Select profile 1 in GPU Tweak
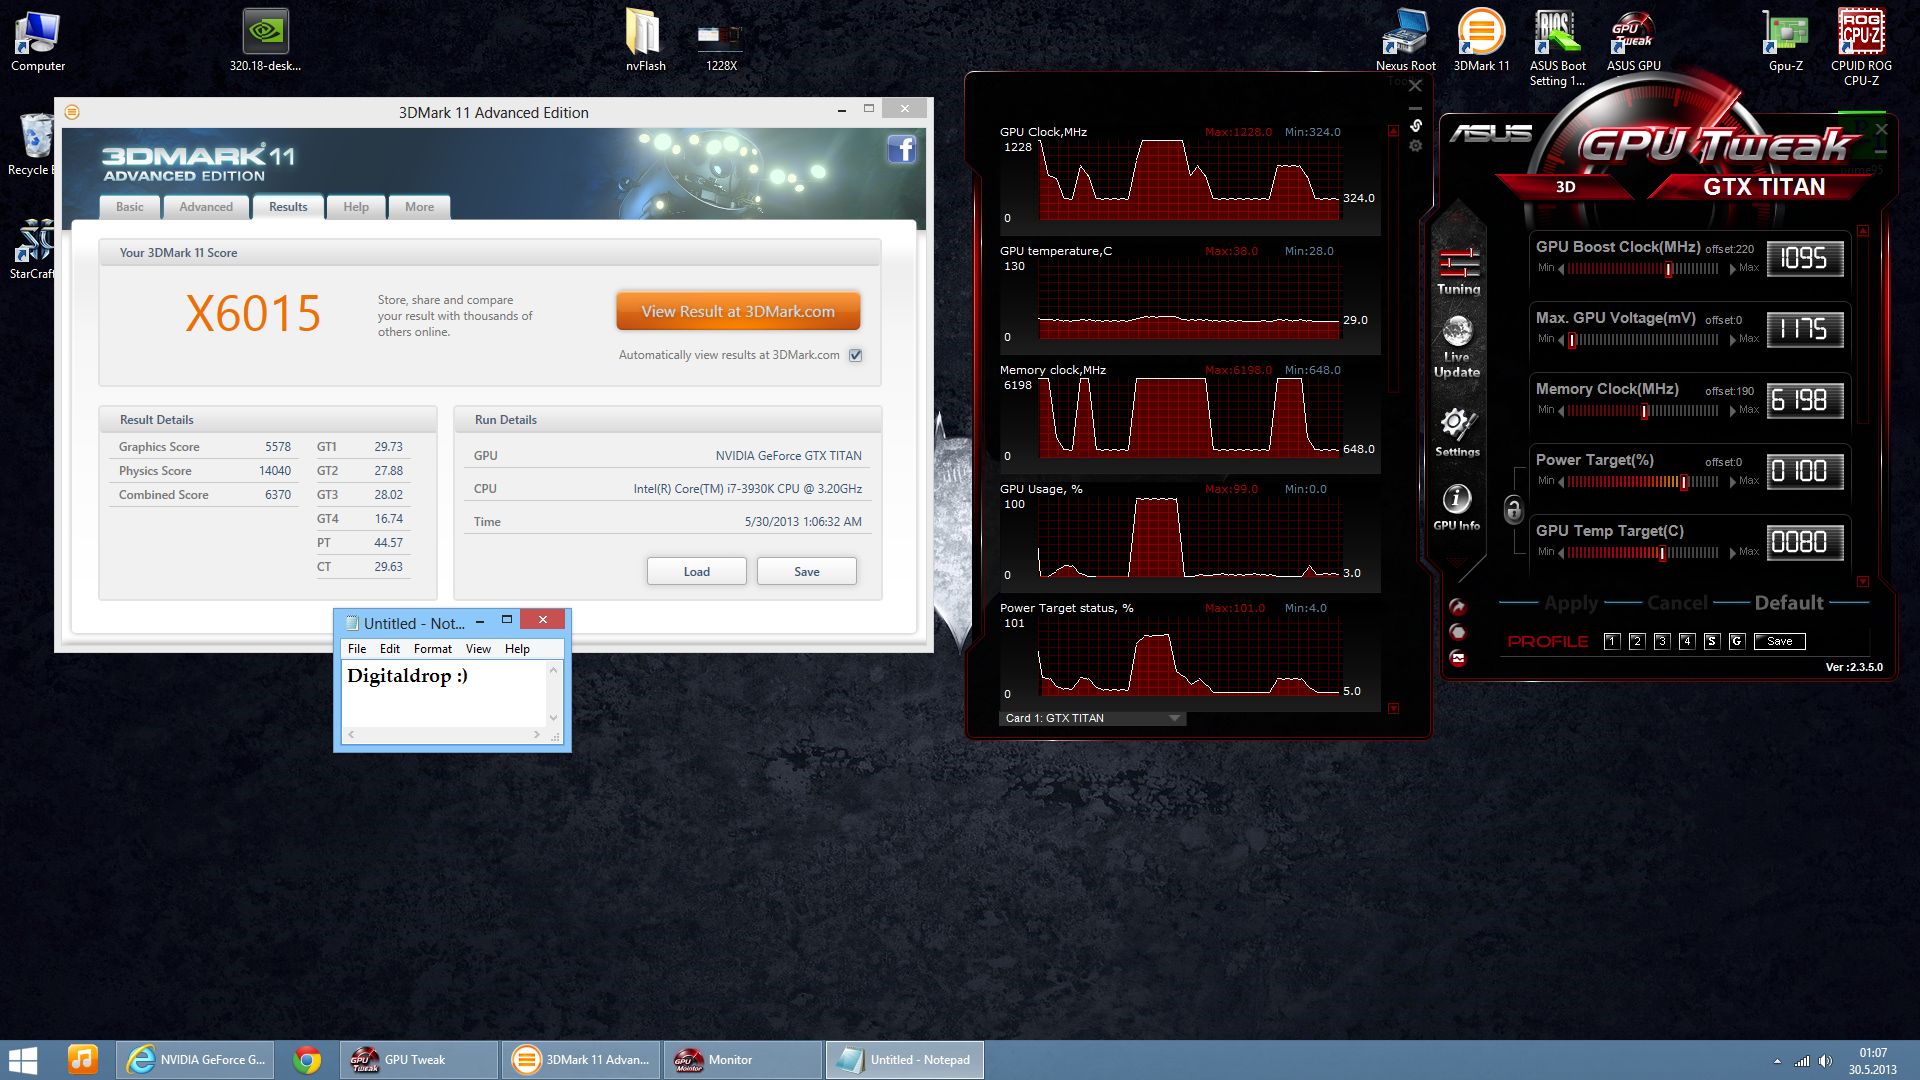The width and height of the screenshot is (1920, 1080). (x=1611, y=642)
